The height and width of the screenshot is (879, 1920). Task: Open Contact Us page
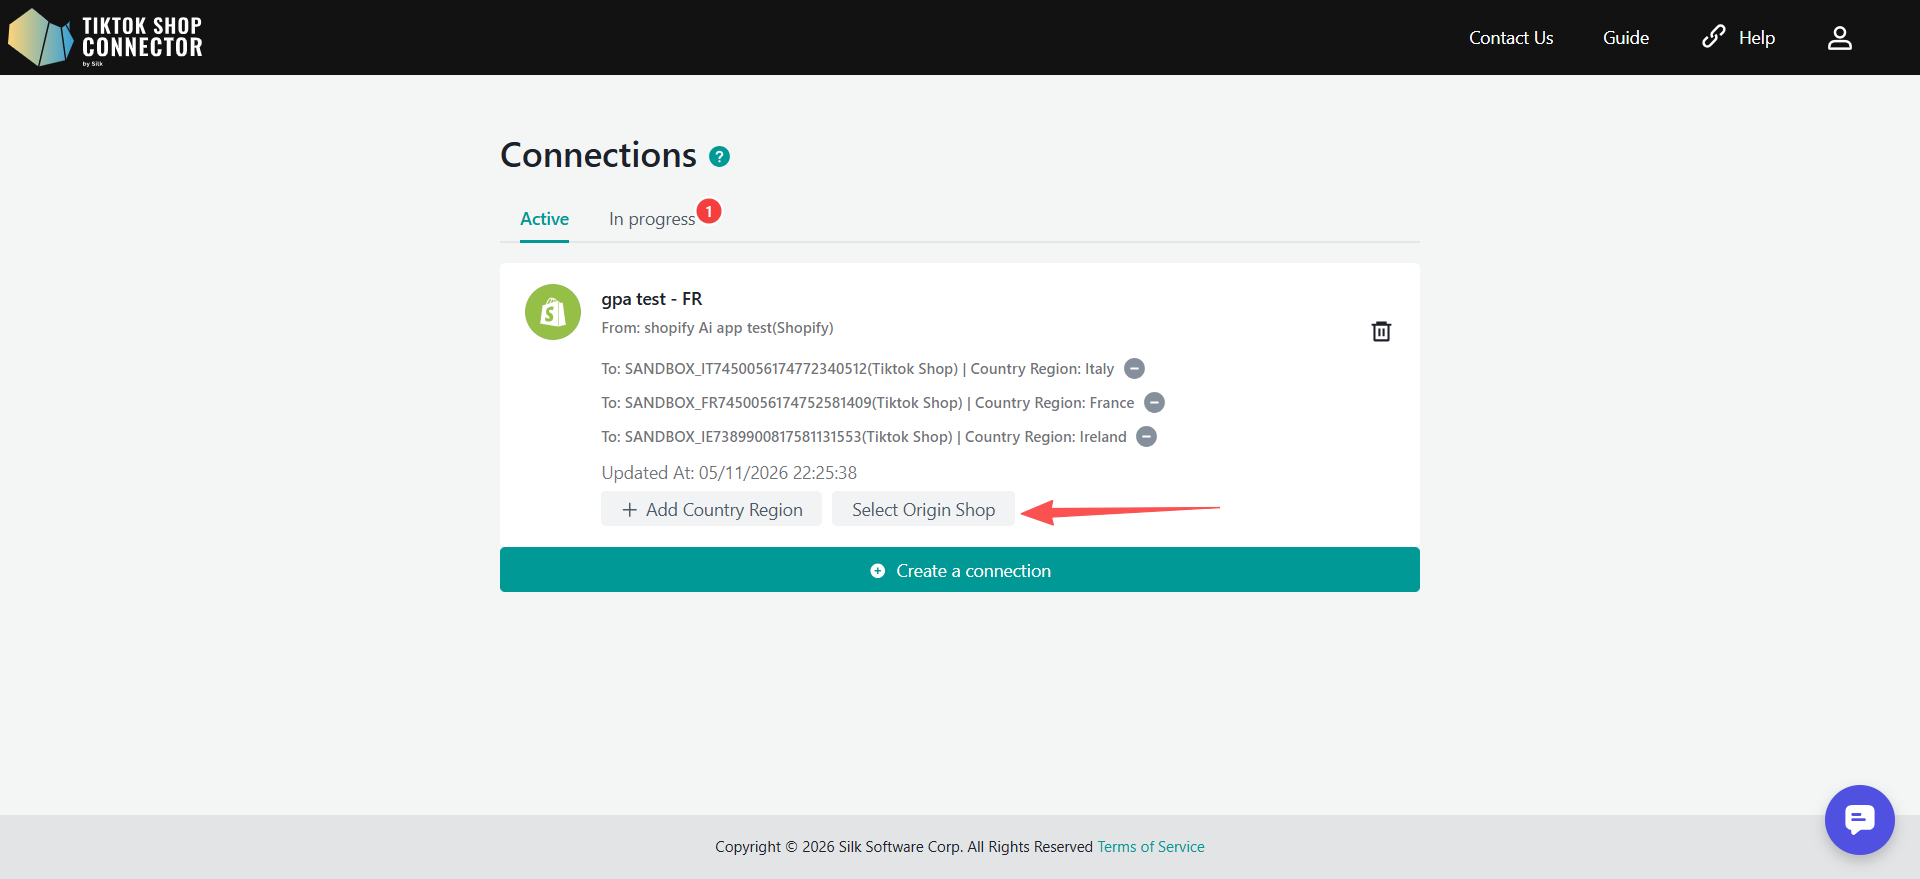(1511, 38)
